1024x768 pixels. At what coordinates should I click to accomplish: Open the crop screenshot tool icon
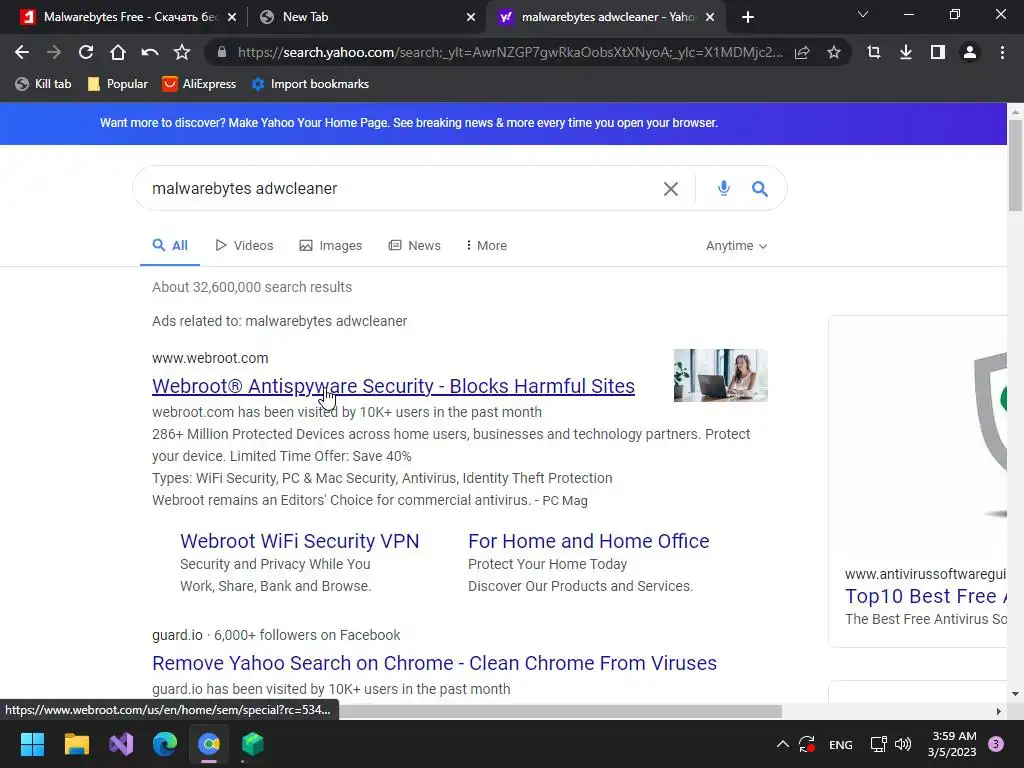coord(874,52)
